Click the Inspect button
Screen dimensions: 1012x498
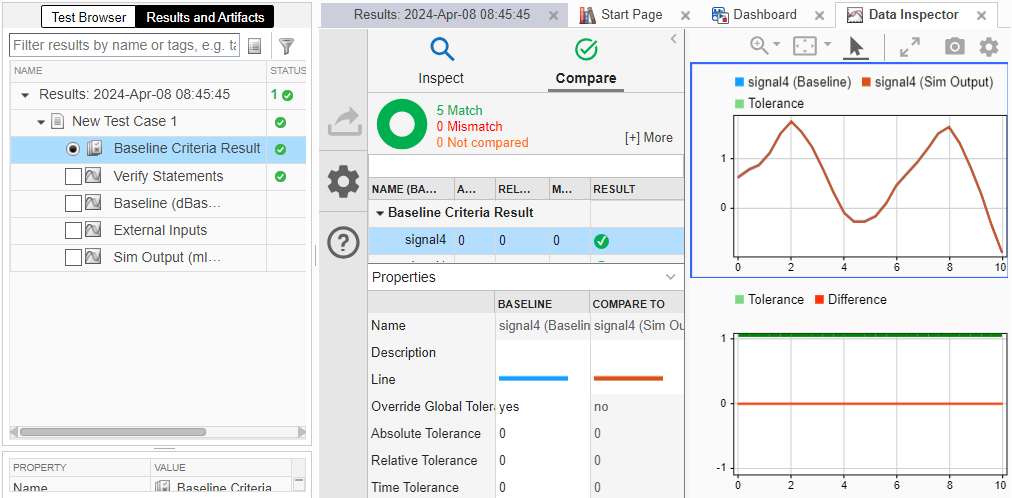pos(441,60)
